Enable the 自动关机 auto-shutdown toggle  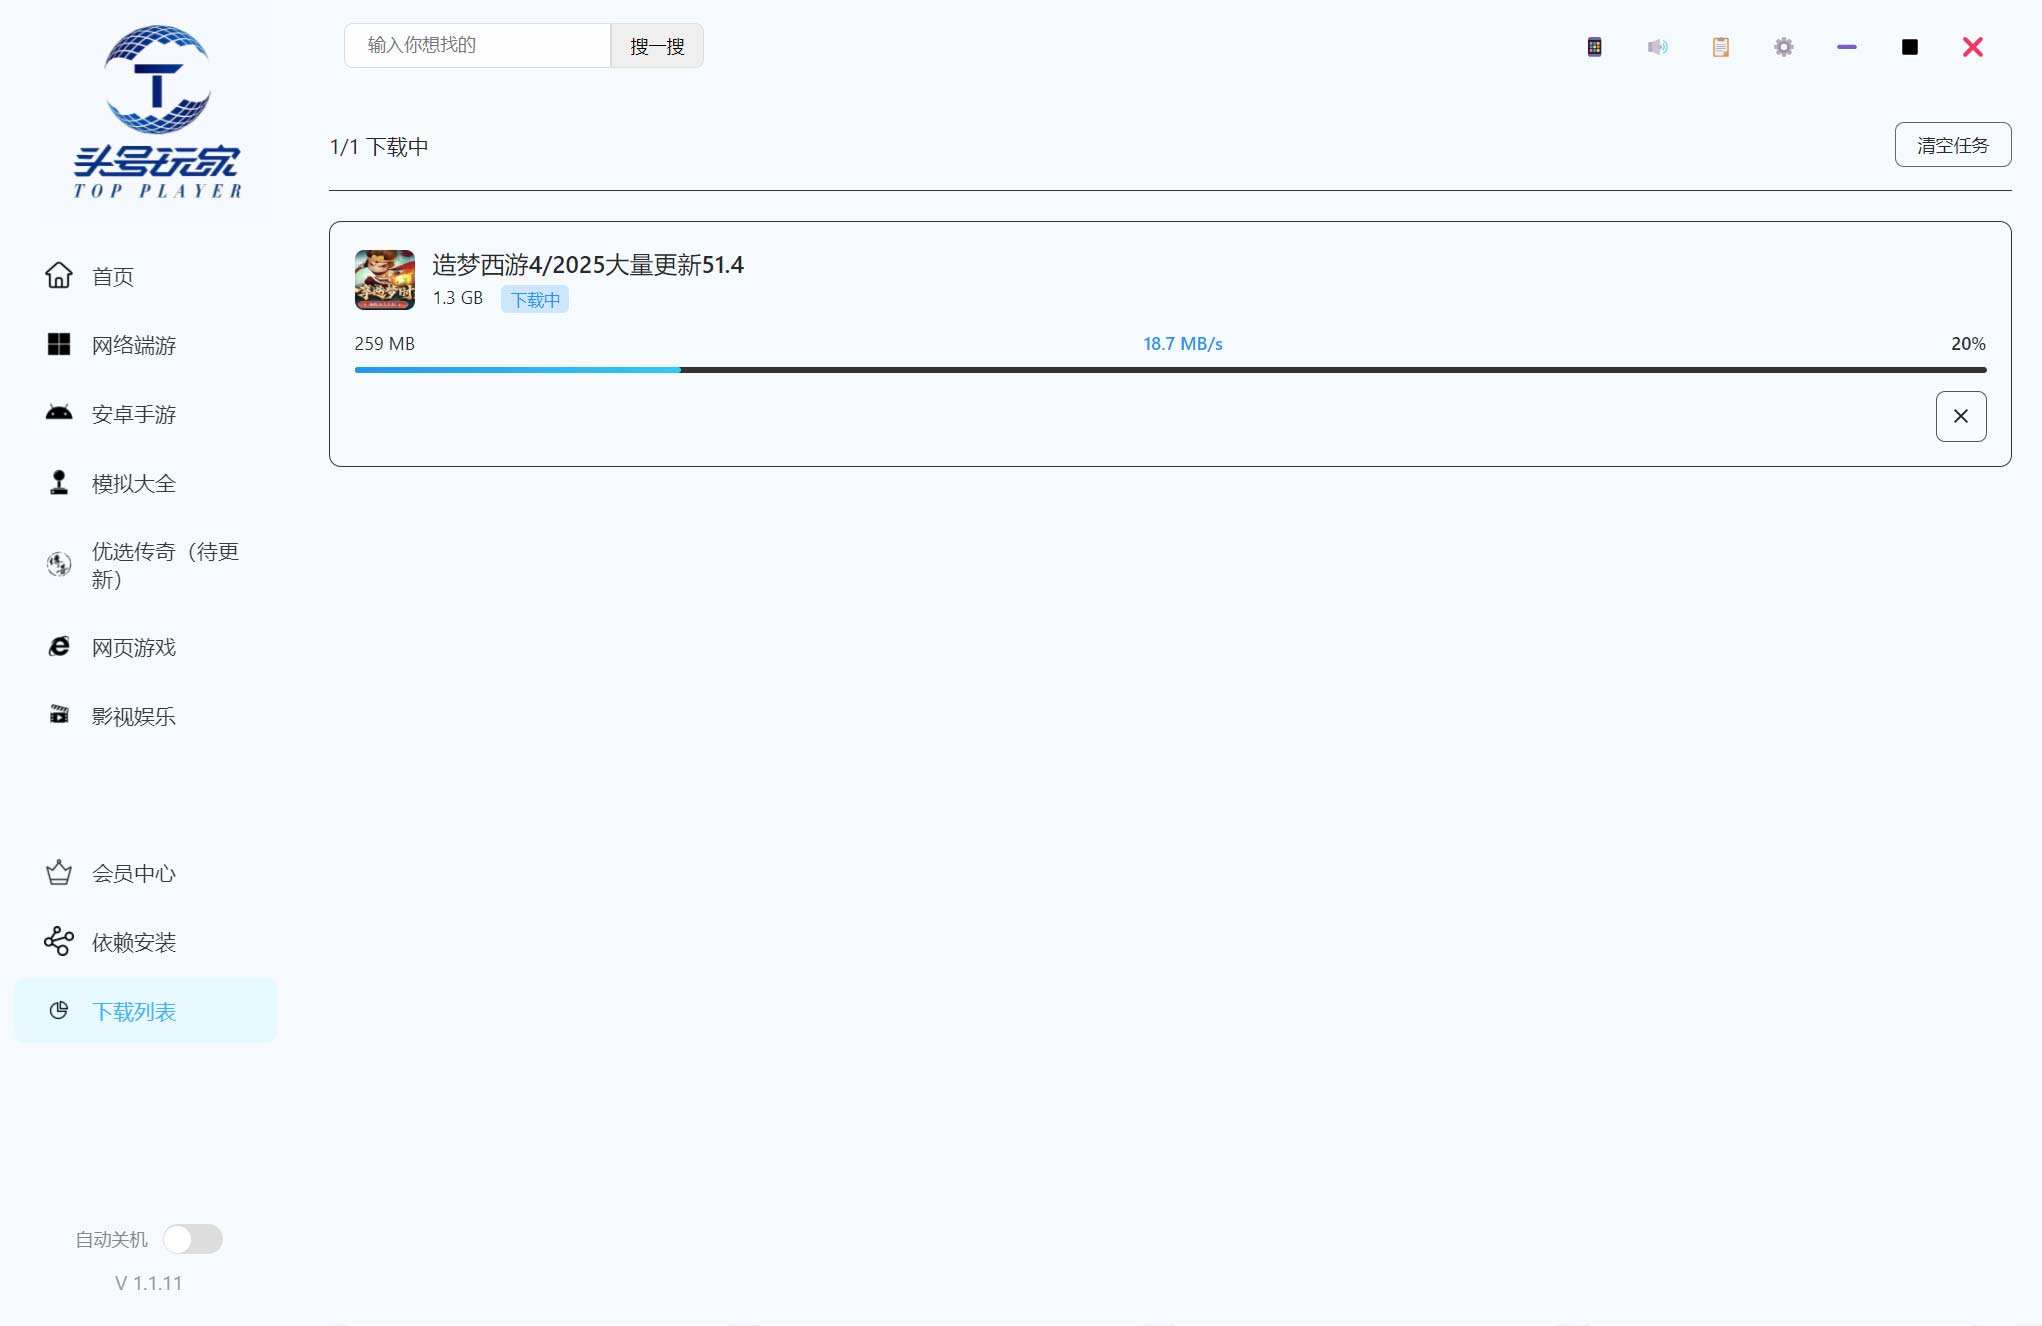pyautogui.click(x=193, y=1238)
